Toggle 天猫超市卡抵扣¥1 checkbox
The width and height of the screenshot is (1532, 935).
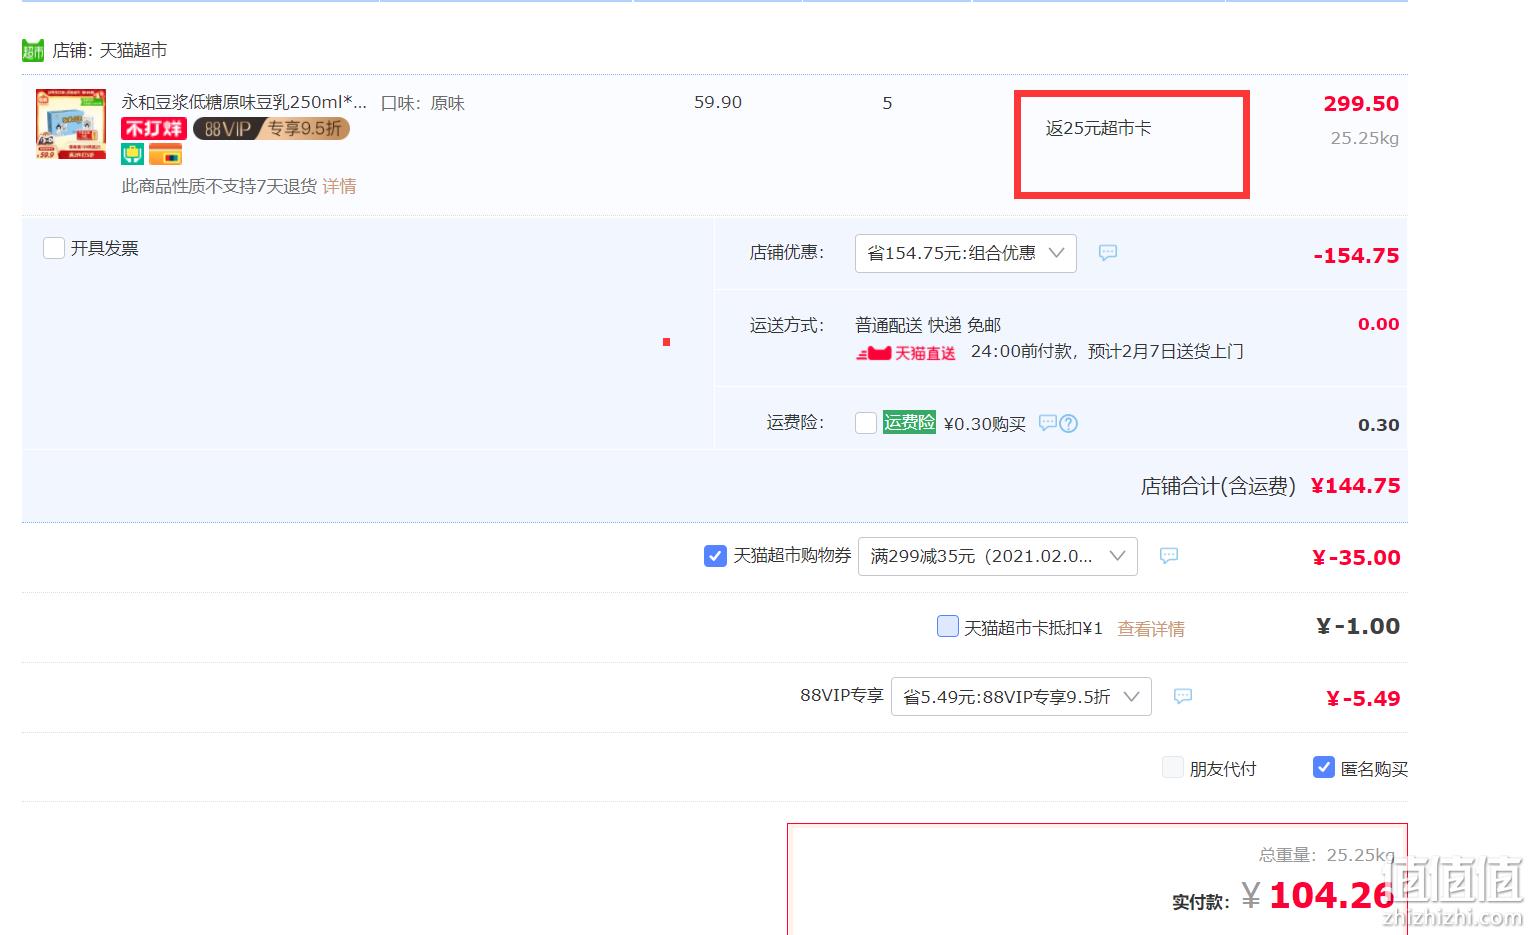[x=947, y=626]
